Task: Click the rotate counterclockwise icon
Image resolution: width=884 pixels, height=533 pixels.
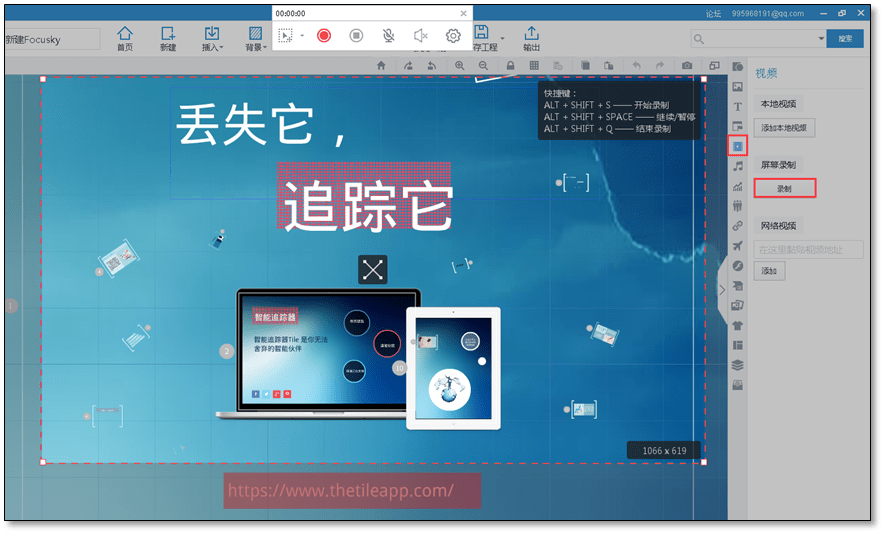Action: pos(432,65)
